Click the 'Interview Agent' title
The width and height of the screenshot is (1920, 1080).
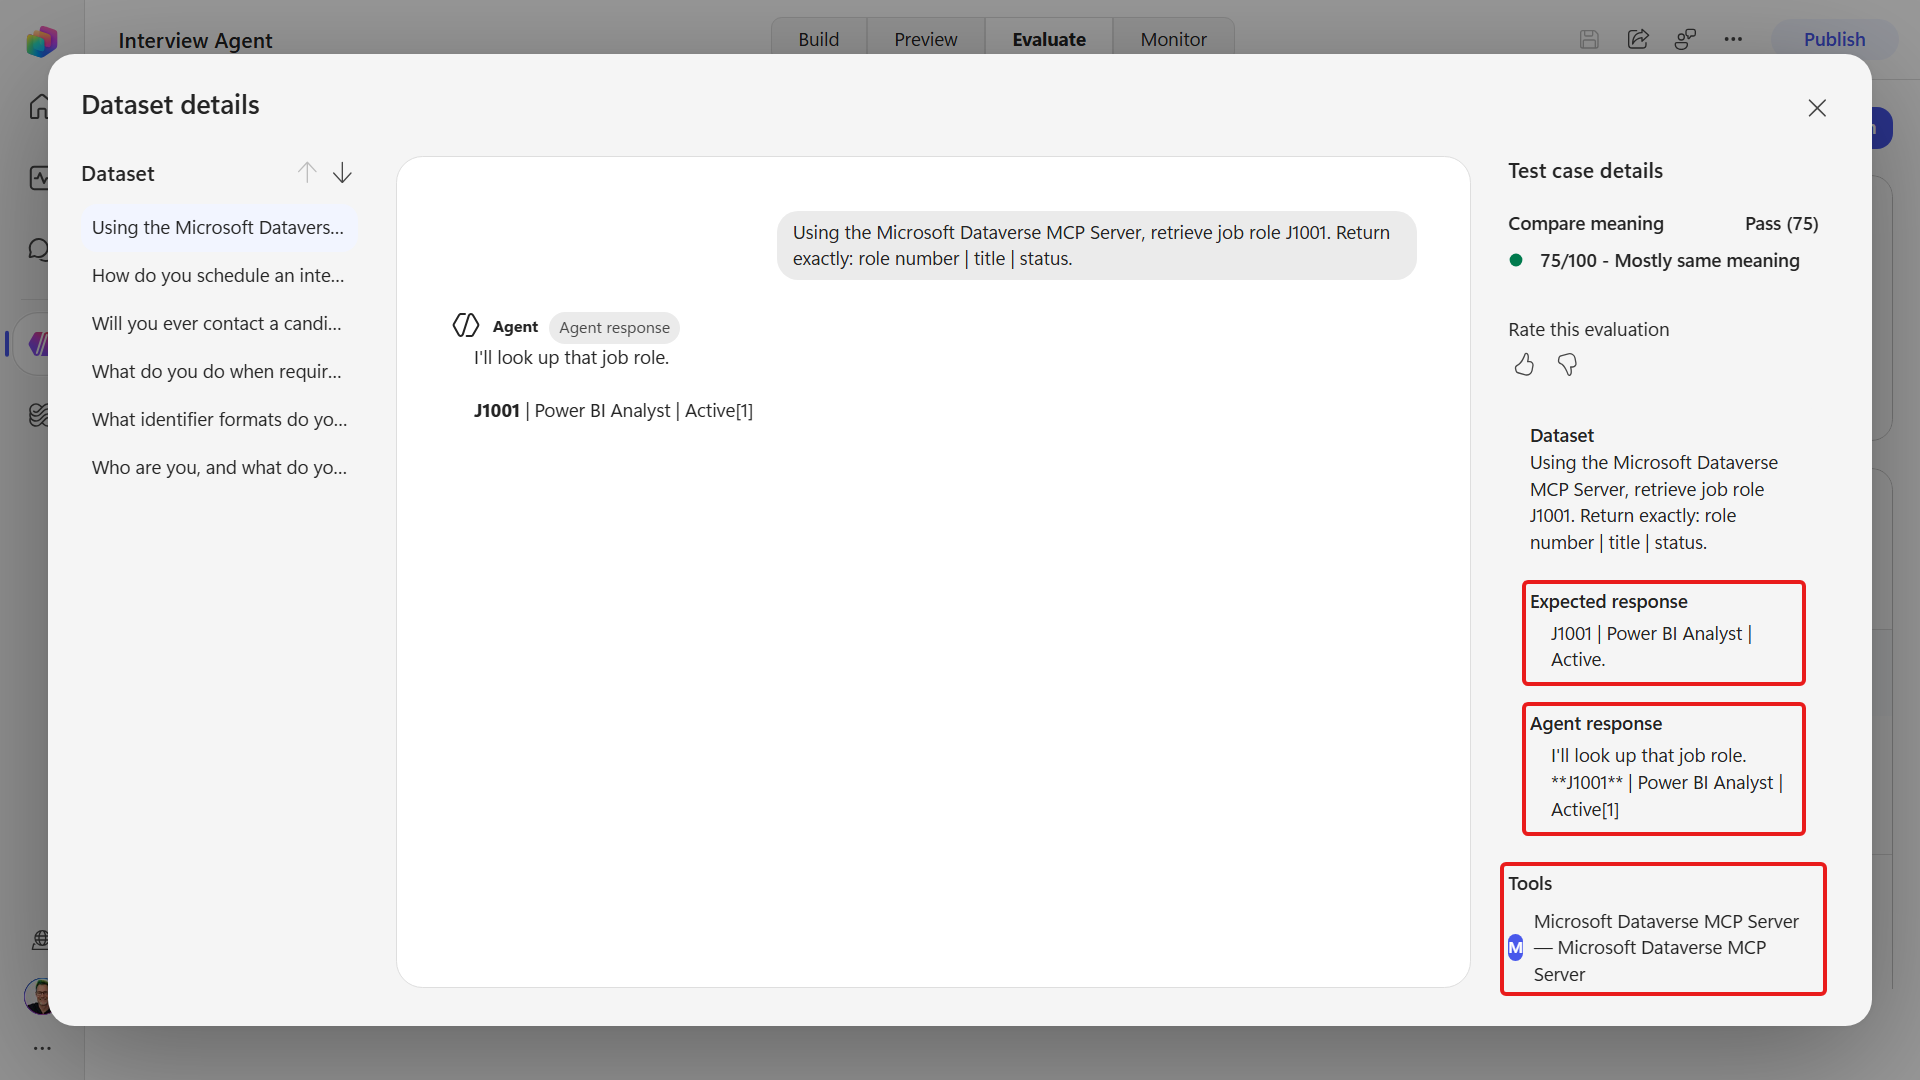195,40
